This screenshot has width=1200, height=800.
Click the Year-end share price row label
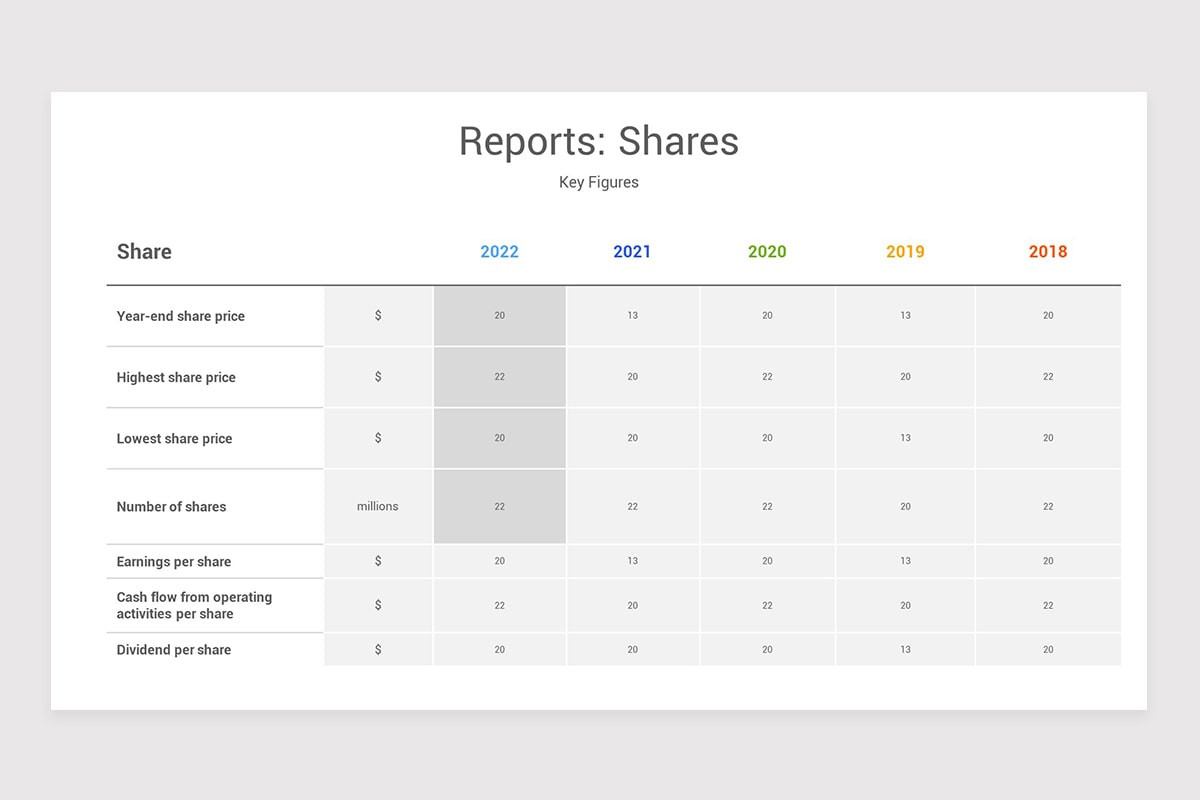click(181, 316)
